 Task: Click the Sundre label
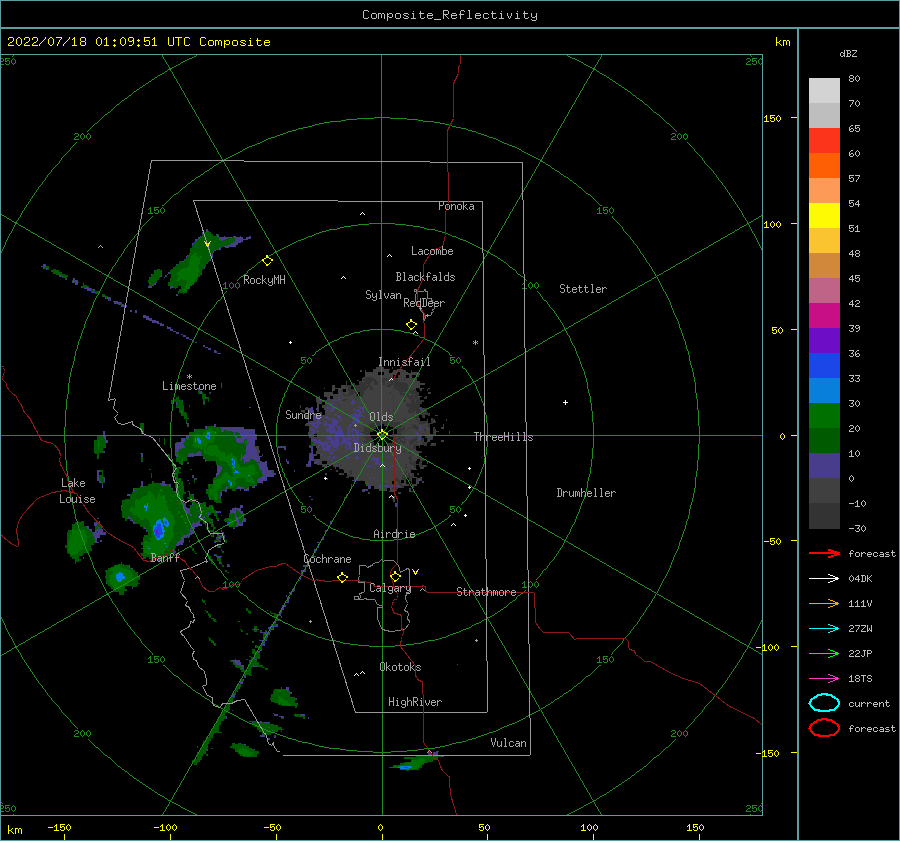(x=303, y=415)
